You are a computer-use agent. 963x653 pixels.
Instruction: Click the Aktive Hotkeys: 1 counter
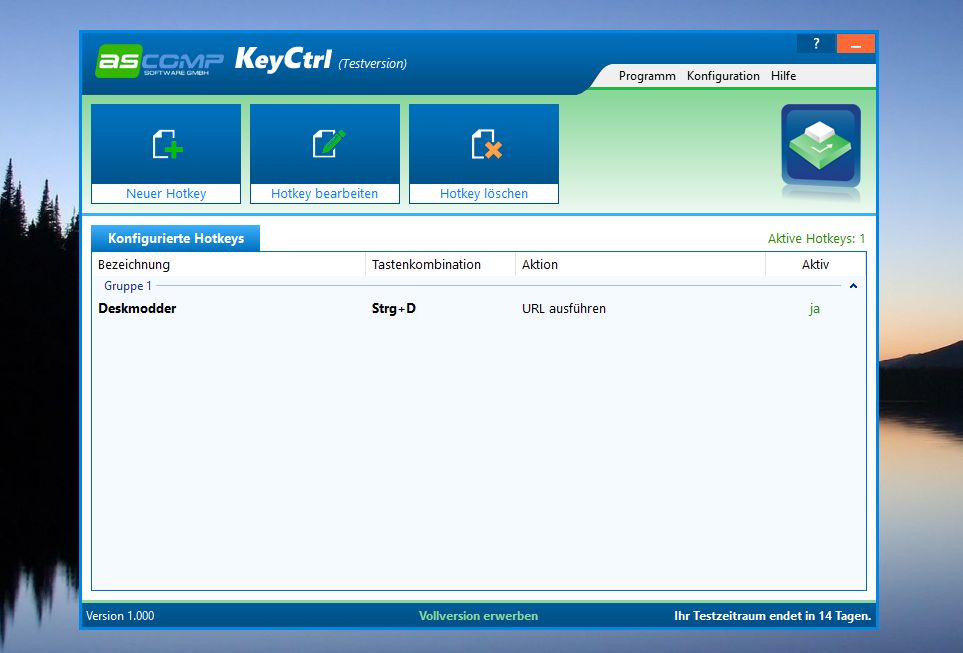click(816, 238)
